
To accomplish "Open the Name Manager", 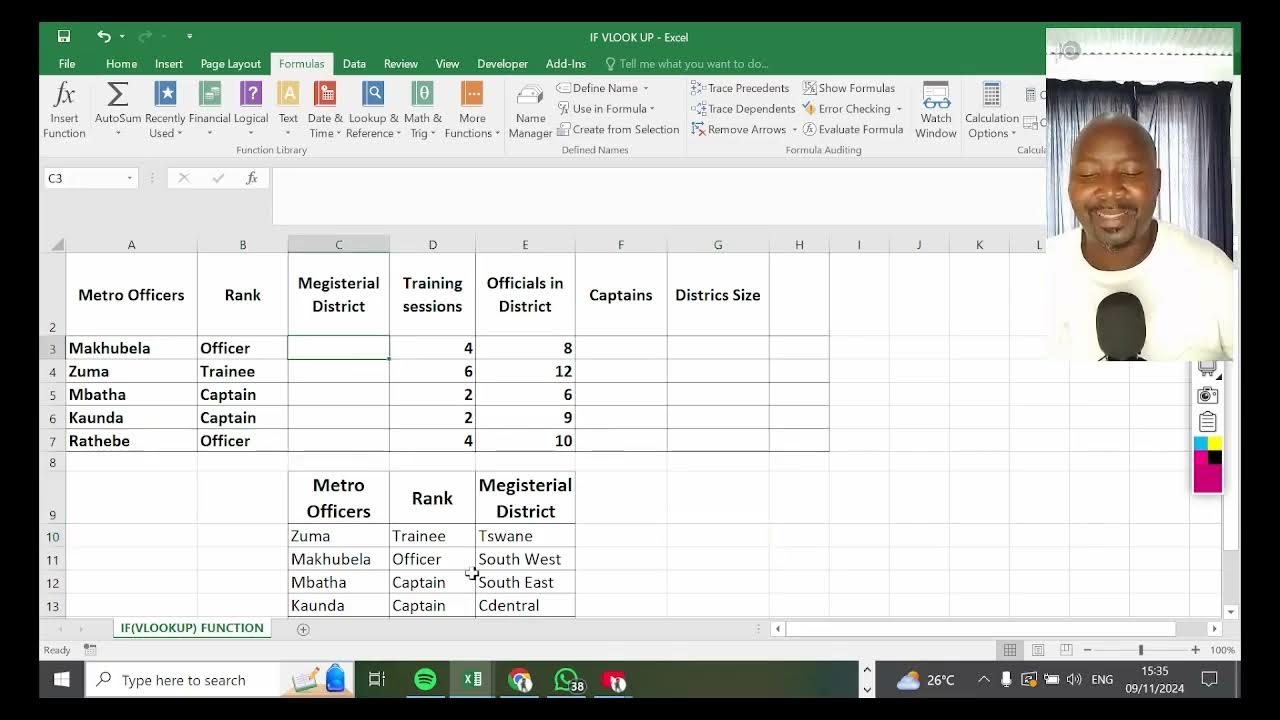I will tap(530, 110).
